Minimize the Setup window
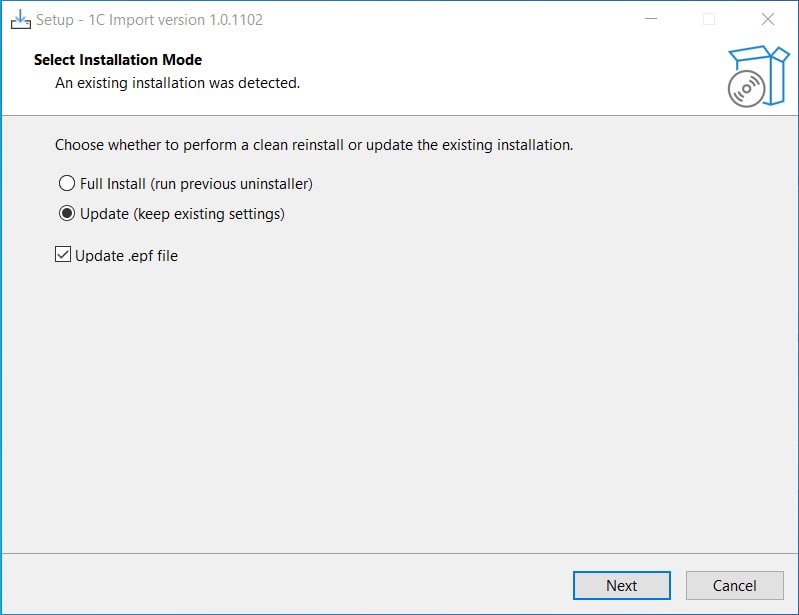The image size is (799, 615). point(651,19)
